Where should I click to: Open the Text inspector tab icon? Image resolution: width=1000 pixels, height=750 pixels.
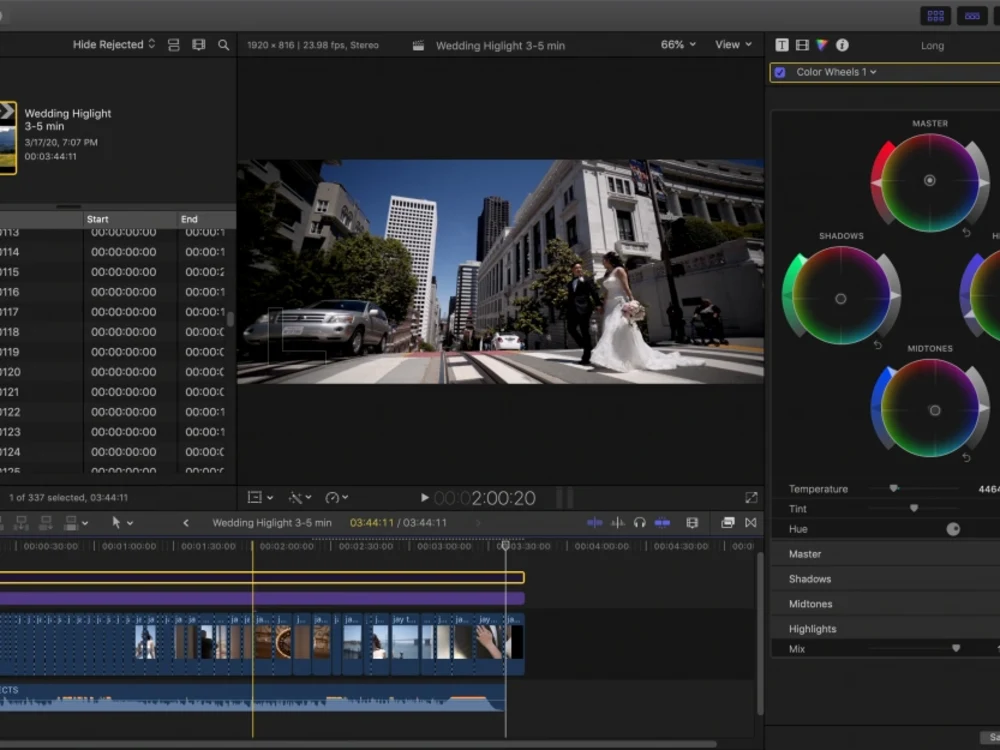[x=781, y=45]
